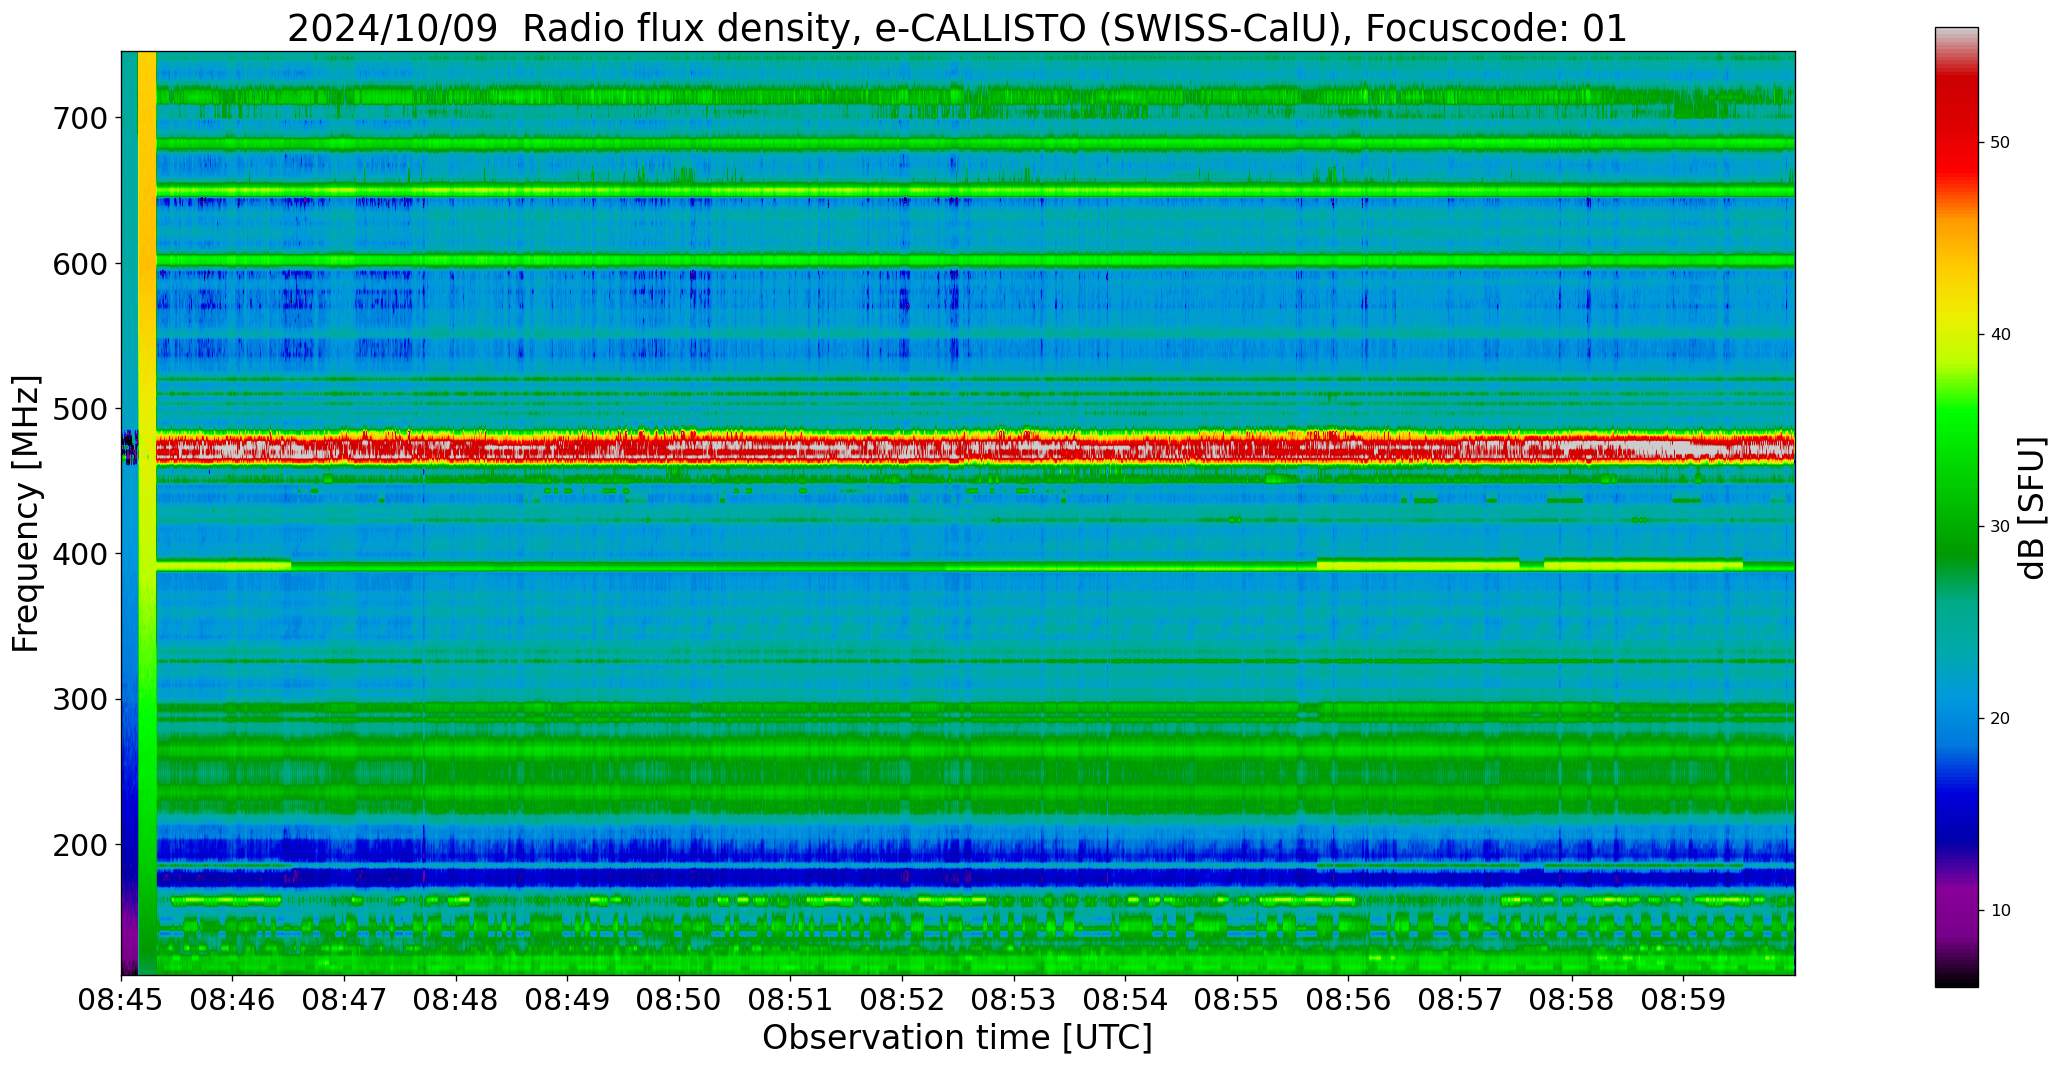Click the 08:49 time tick label
This screenshot has height=1067, width=2062.
(568, 1001)
